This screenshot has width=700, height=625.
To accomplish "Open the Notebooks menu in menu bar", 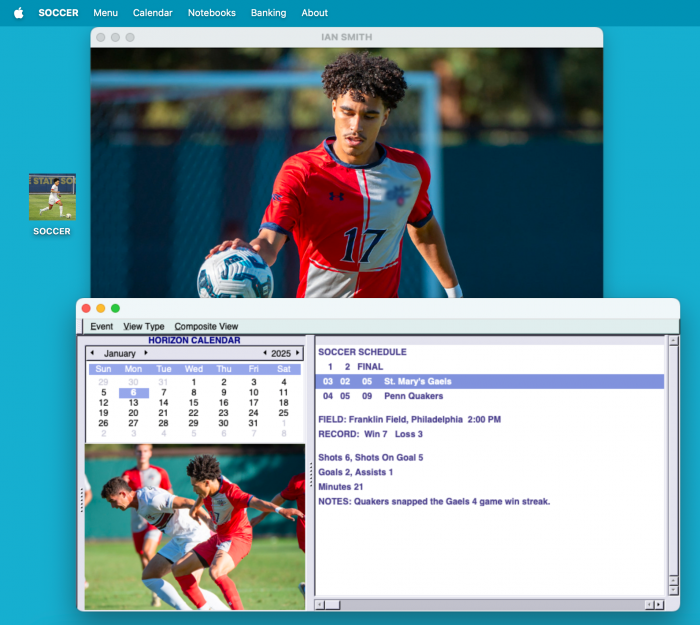I will (x=212, y=13).
